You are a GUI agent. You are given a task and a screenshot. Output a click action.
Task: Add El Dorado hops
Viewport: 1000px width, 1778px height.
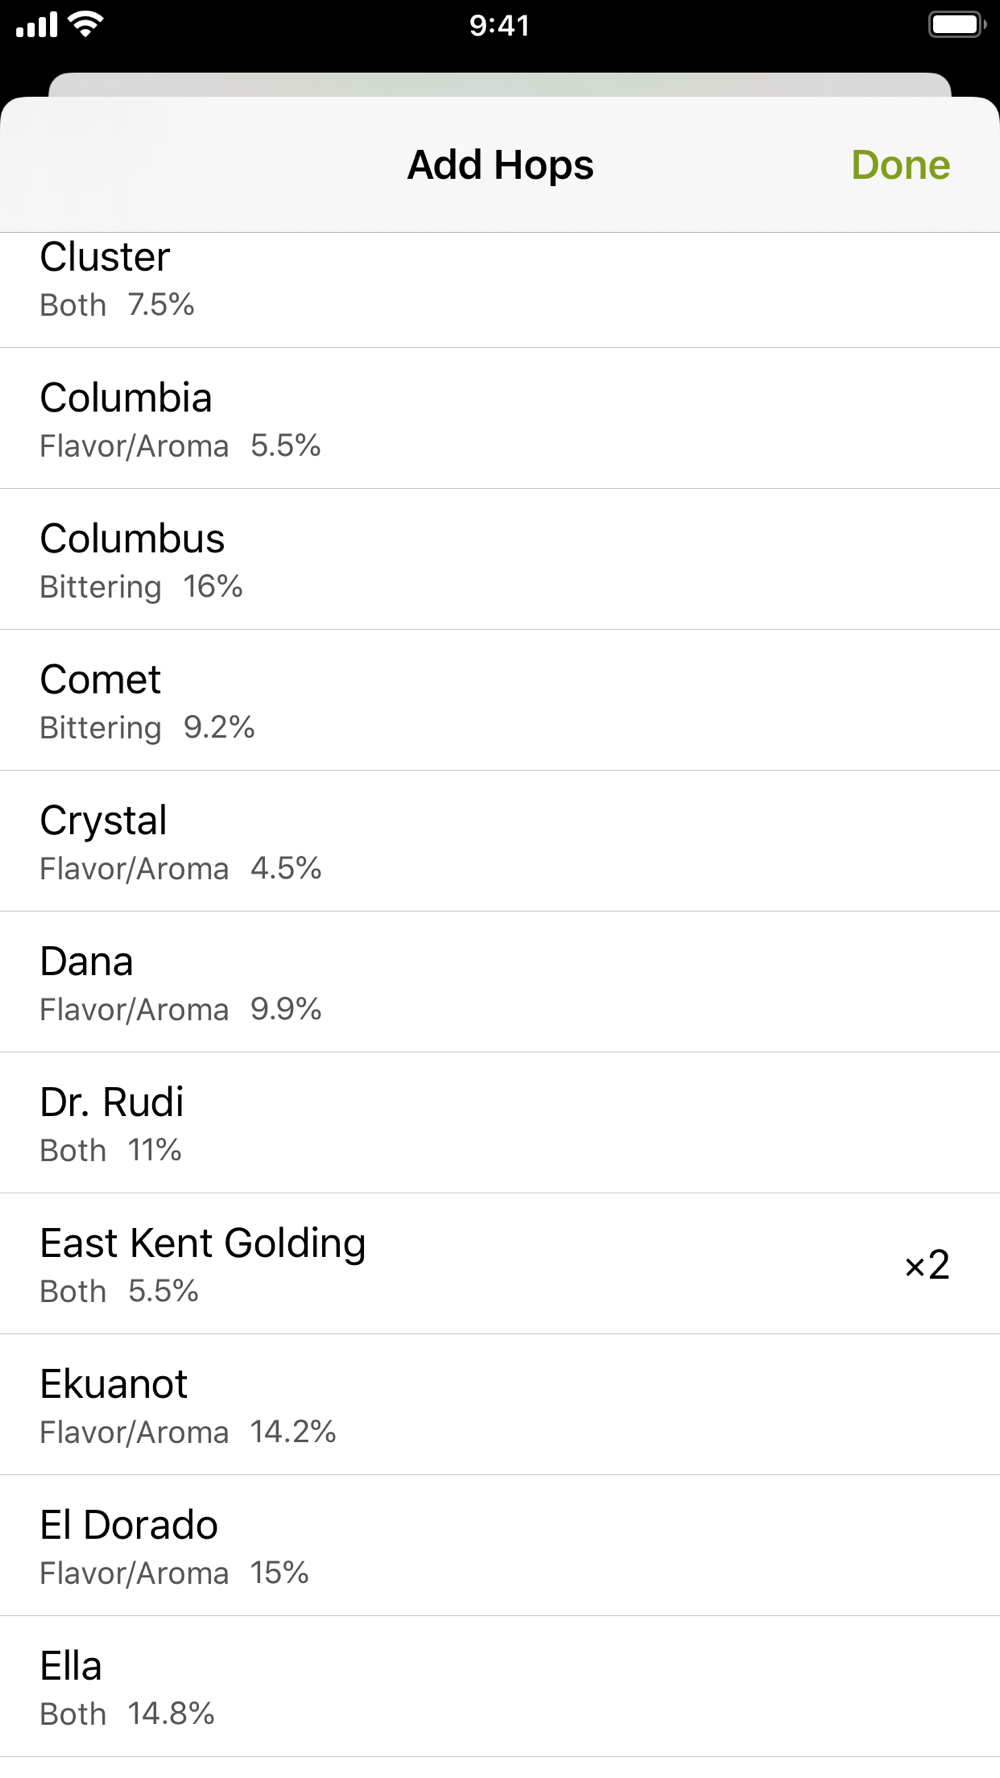[500, 1547]
